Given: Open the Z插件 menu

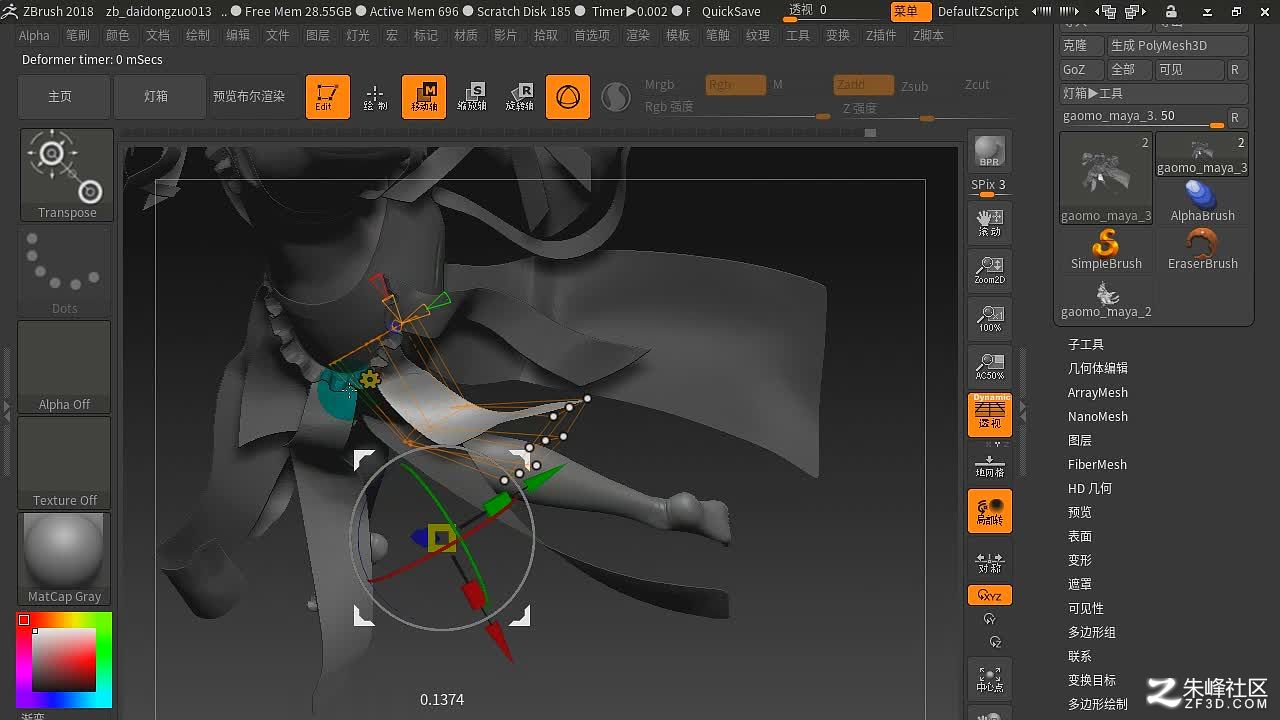Looking at the screenshot, I should tap(882, 35).
